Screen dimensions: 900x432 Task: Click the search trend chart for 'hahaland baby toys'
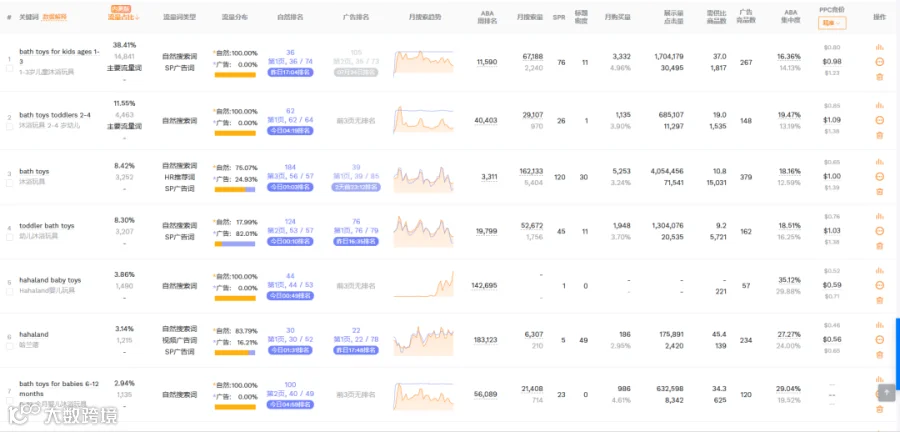click(424, 284)
